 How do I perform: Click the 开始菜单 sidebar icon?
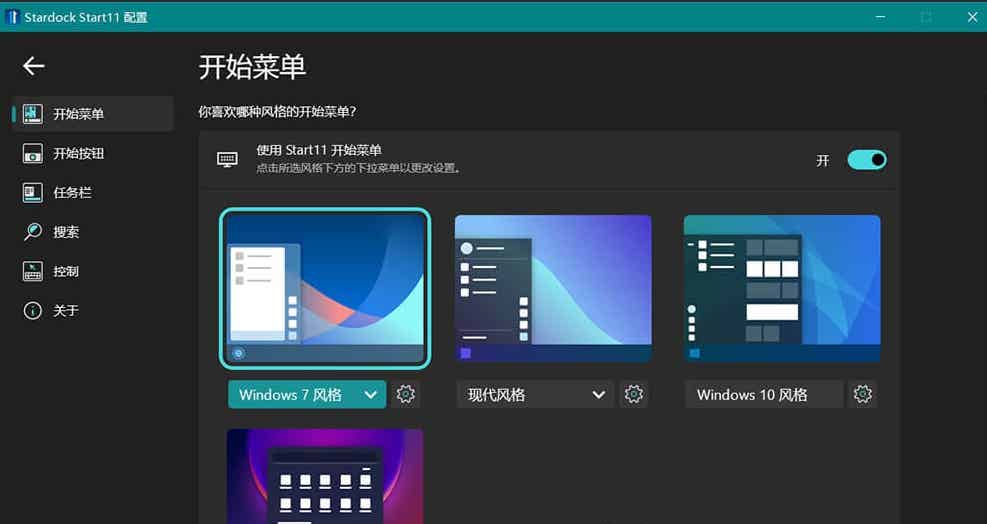[x=33, y=113]
